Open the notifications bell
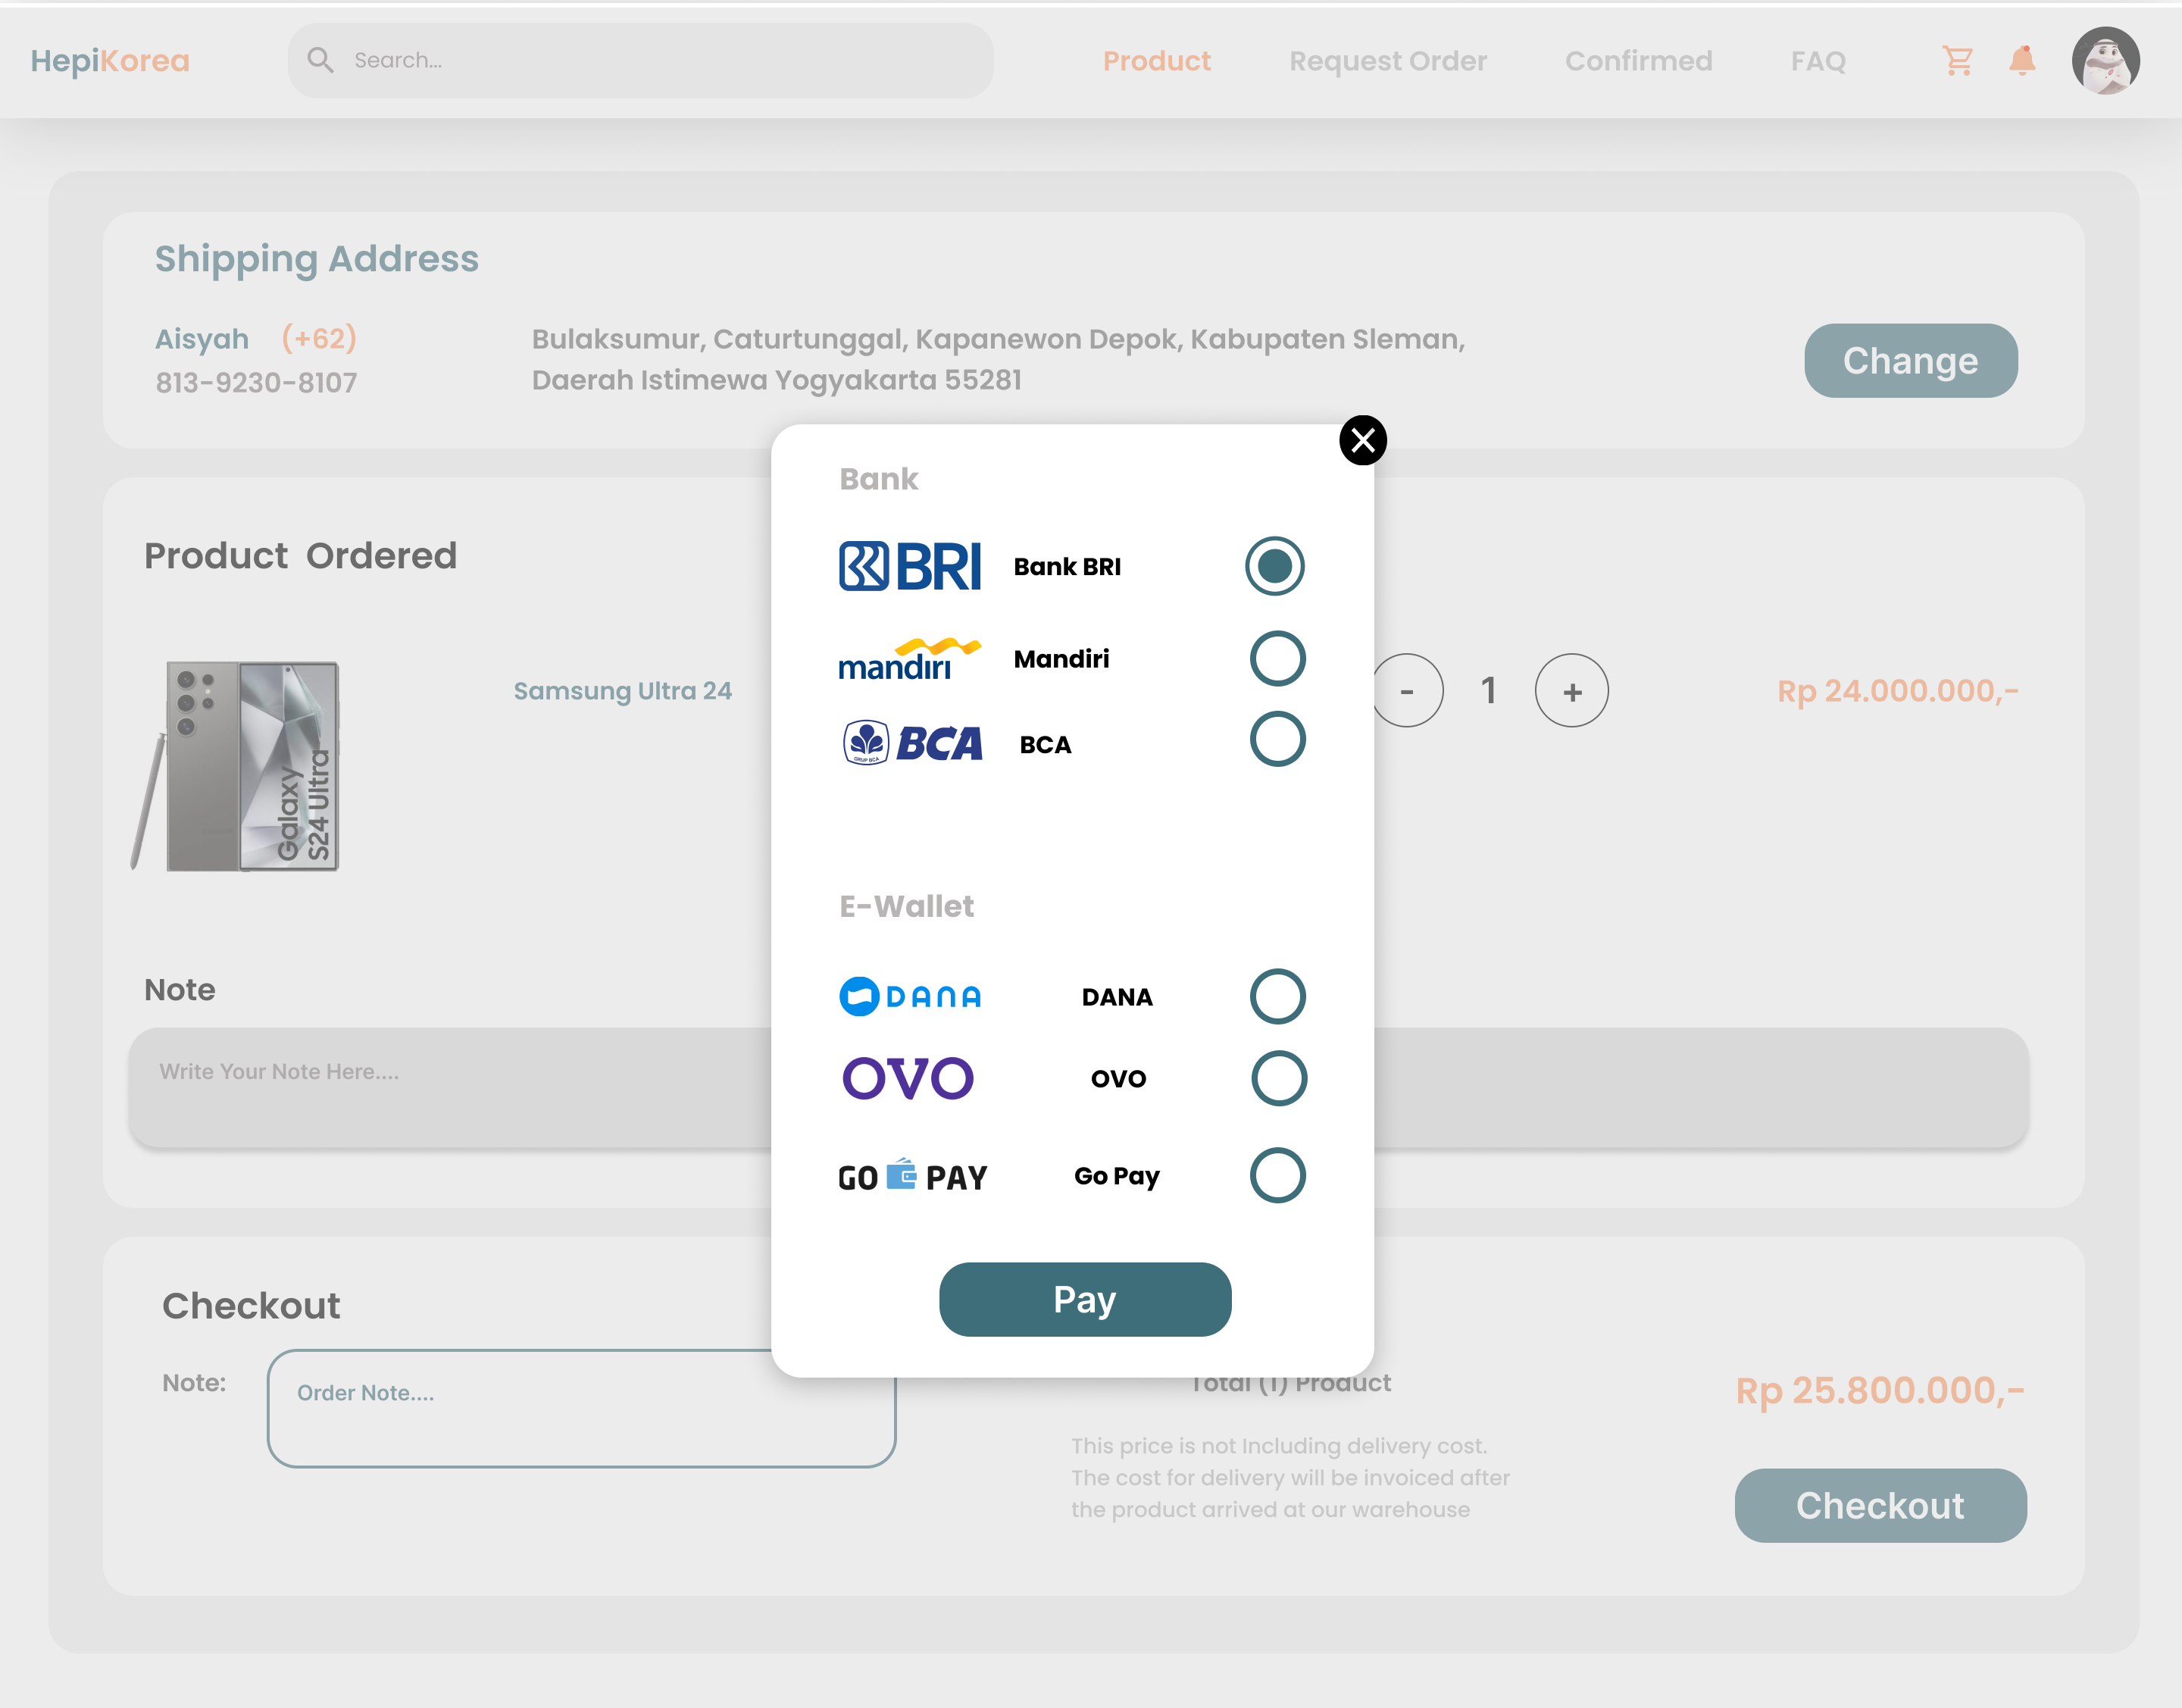Viewport: 2182px width, 1708px height. 2022,61
